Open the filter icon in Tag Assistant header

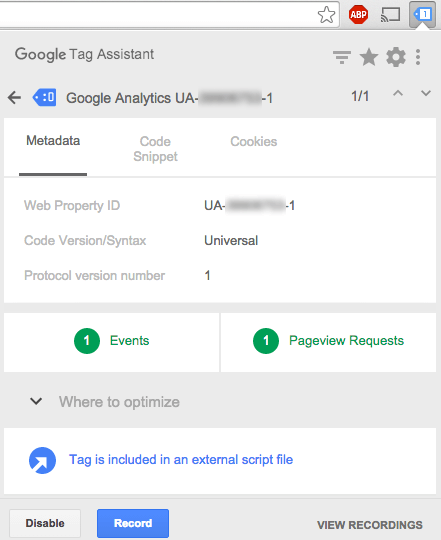coord(342,57)
